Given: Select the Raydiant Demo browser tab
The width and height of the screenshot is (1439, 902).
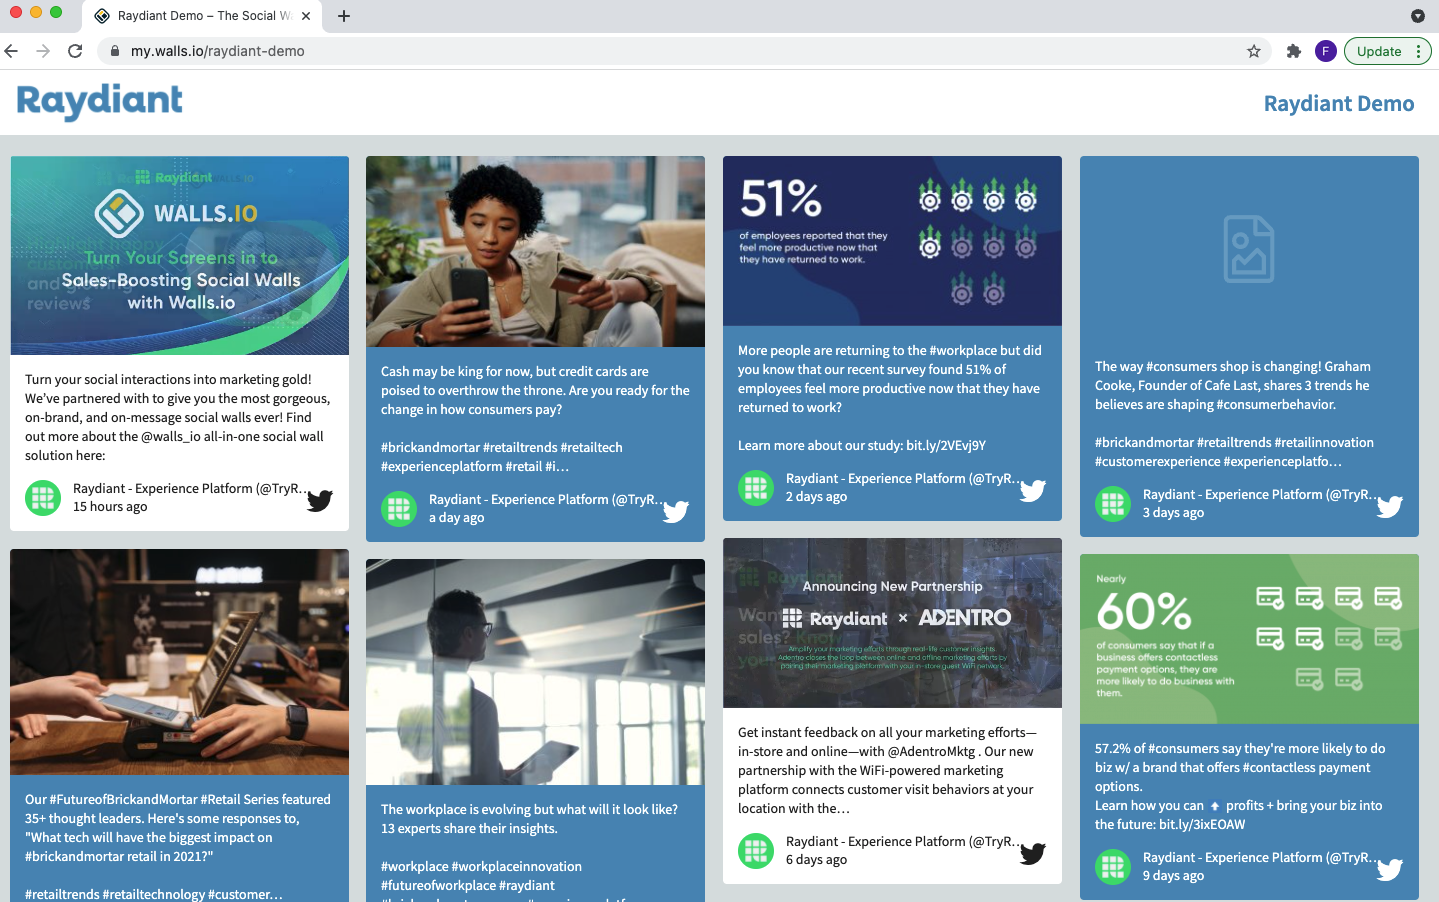Looking at the screenshot, I should click(195, 16).
